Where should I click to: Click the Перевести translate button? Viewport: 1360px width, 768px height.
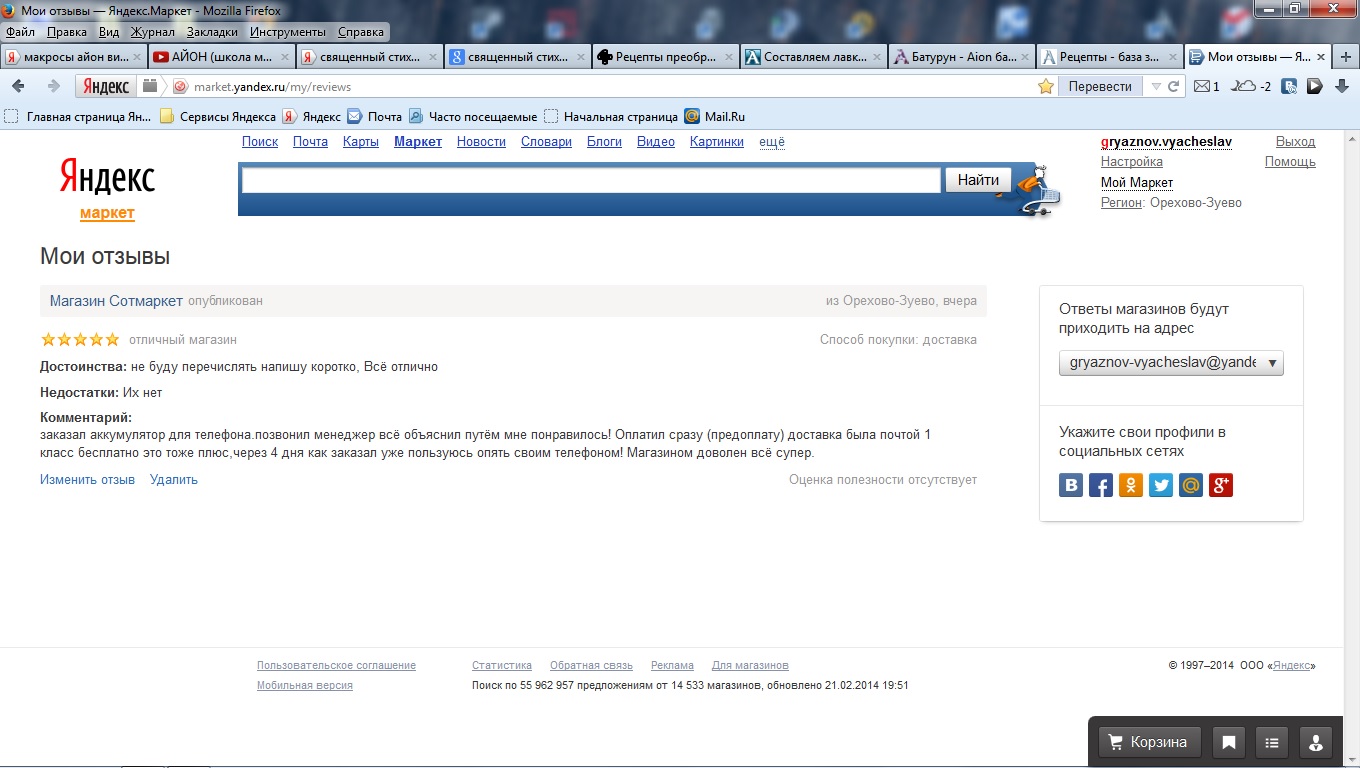click(1100, 86)
